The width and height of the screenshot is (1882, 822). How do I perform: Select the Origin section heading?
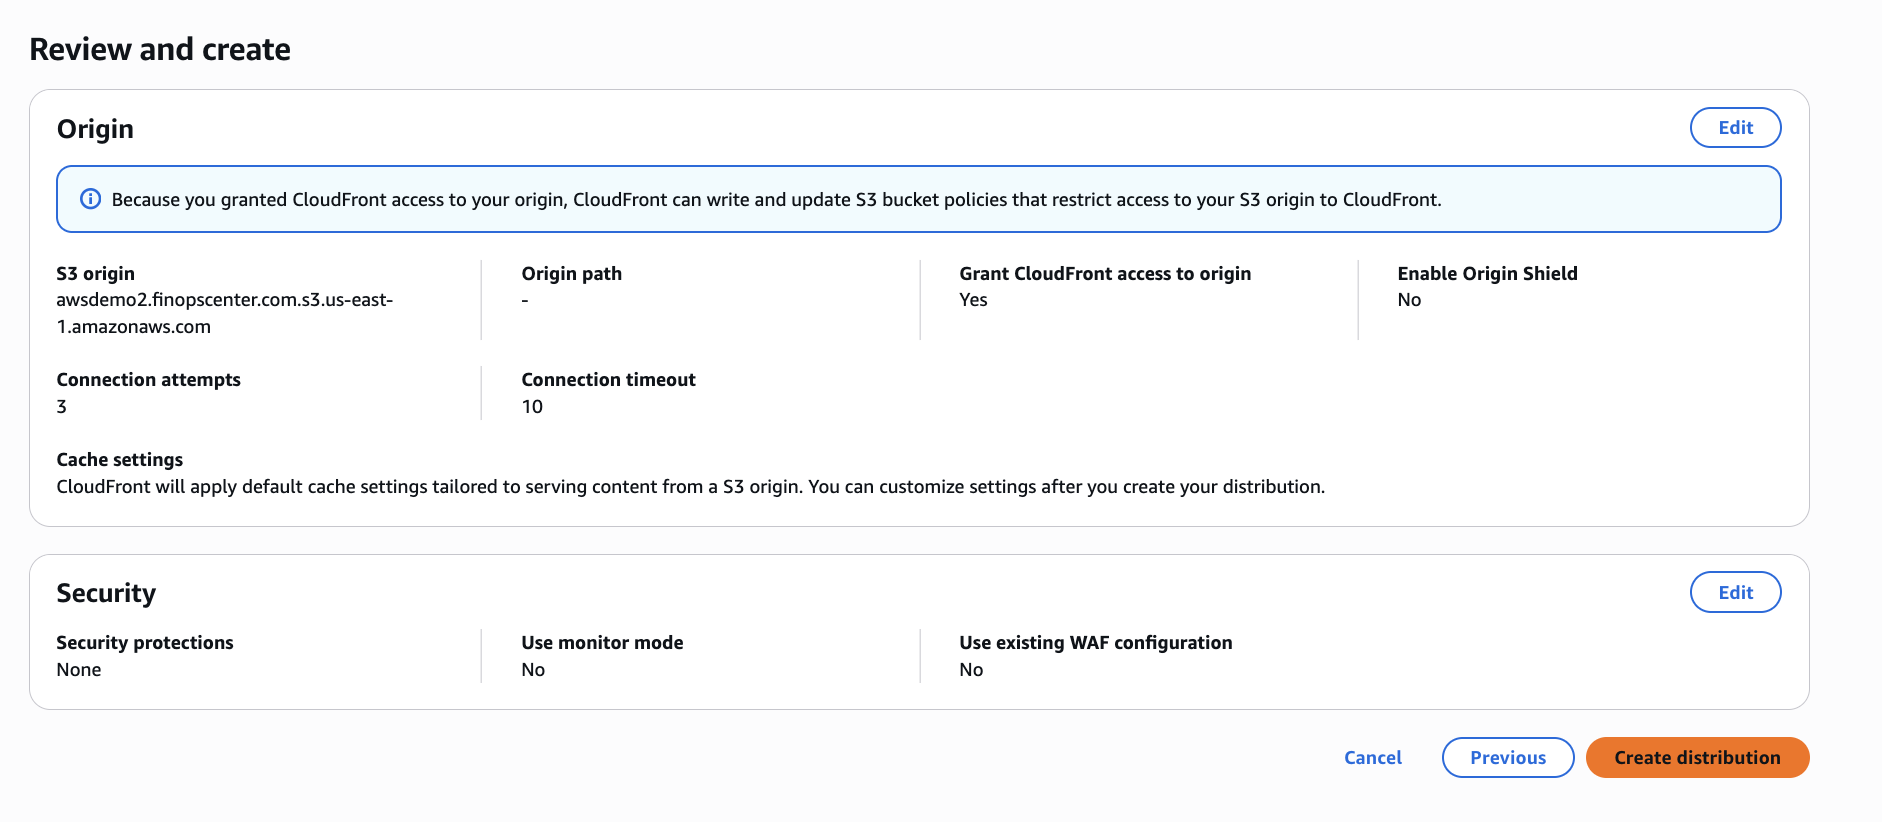pyautogui.click(x=95, y=129)
